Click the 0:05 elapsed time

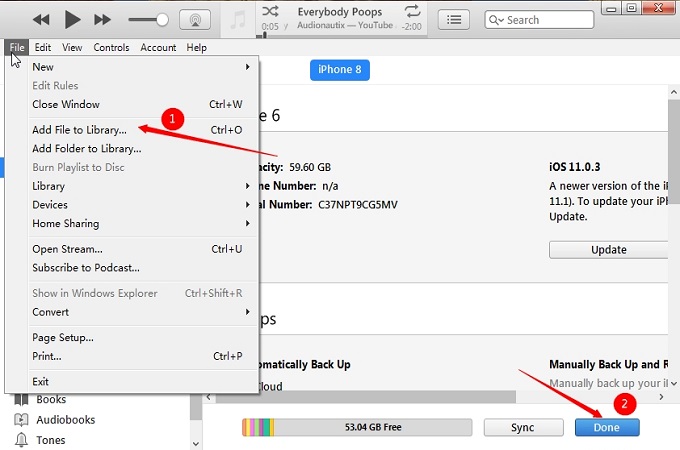coord(270,26)
